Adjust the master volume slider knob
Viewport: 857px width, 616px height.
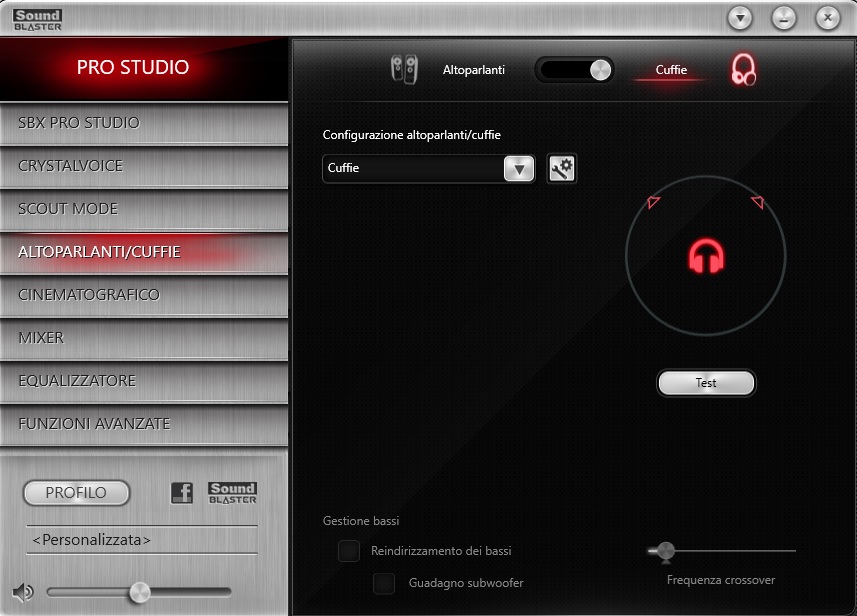(139, 592)
